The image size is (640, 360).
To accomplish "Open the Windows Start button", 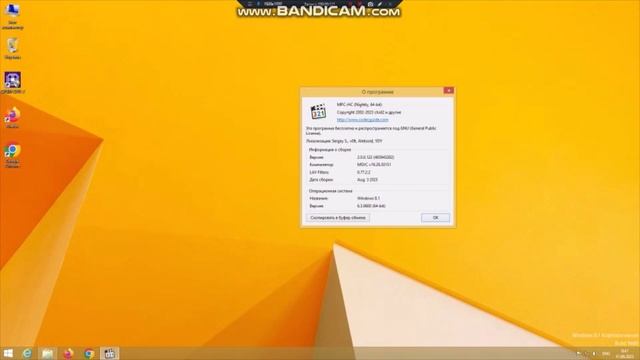I will coord(8,353).
